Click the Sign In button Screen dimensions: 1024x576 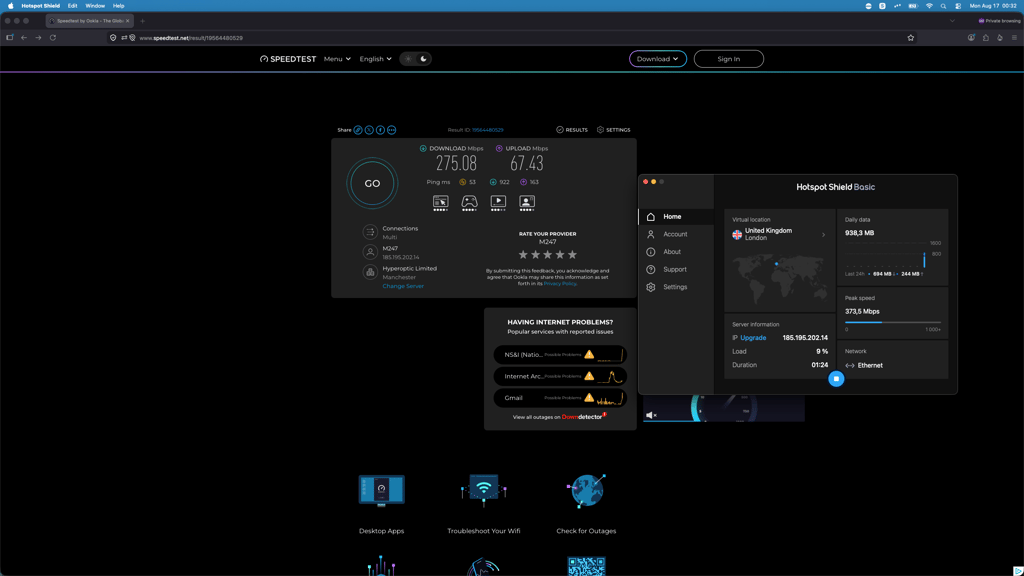click(729, 59)
